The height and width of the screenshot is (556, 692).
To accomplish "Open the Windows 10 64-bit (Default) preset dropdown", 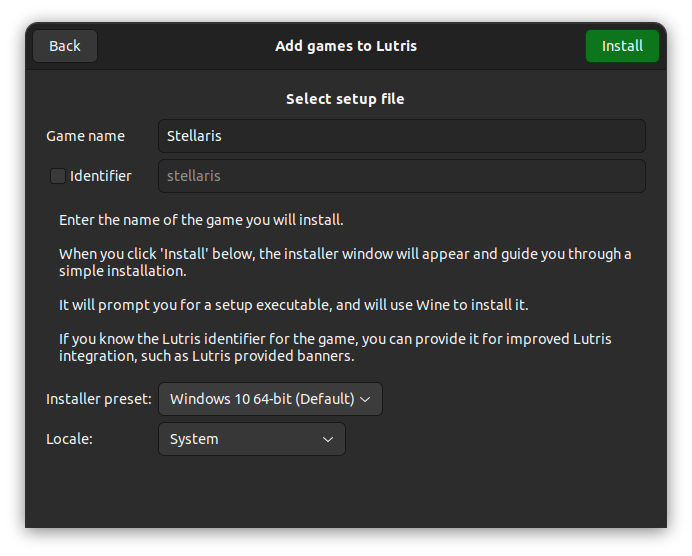I will point(270,399).
